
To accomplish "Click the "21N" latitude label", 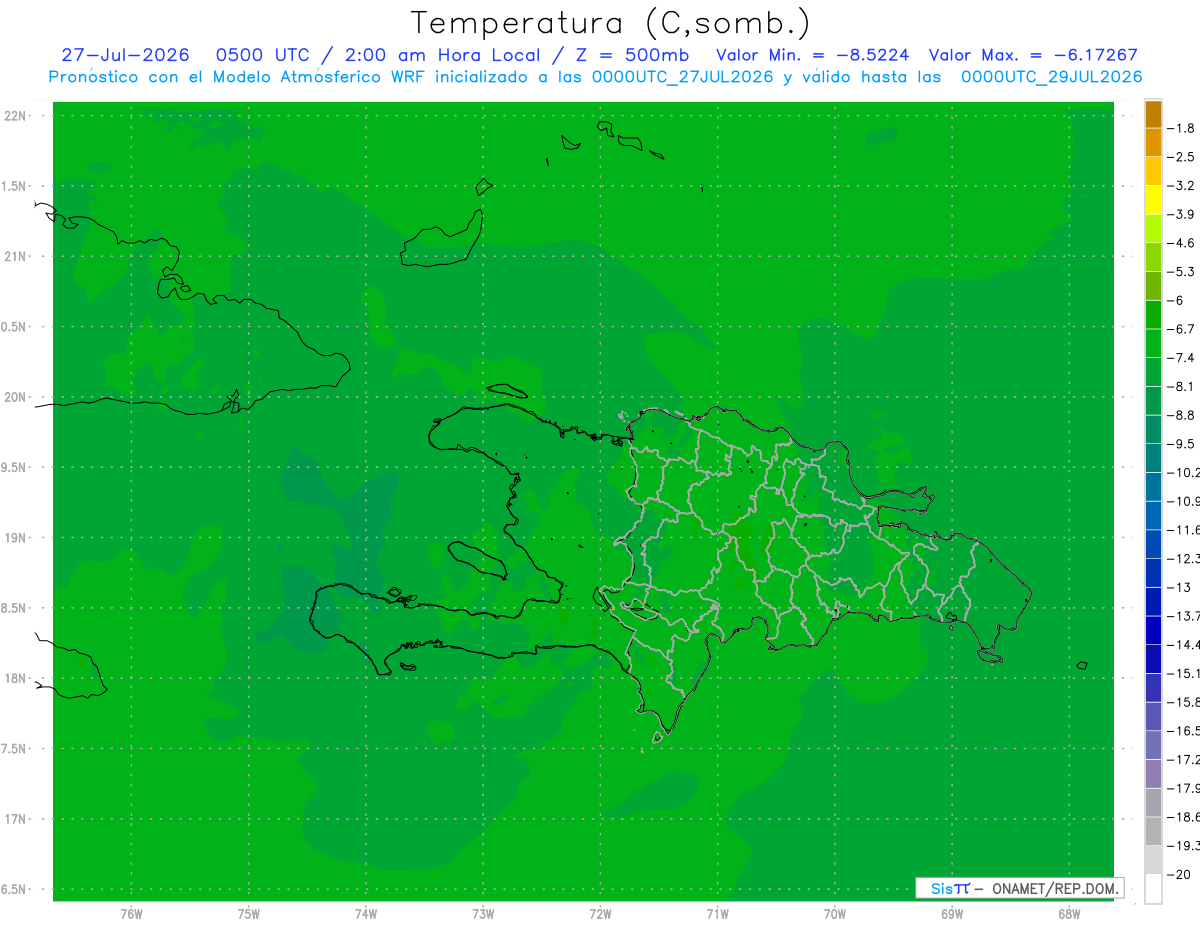I will [x=15, y=257].
